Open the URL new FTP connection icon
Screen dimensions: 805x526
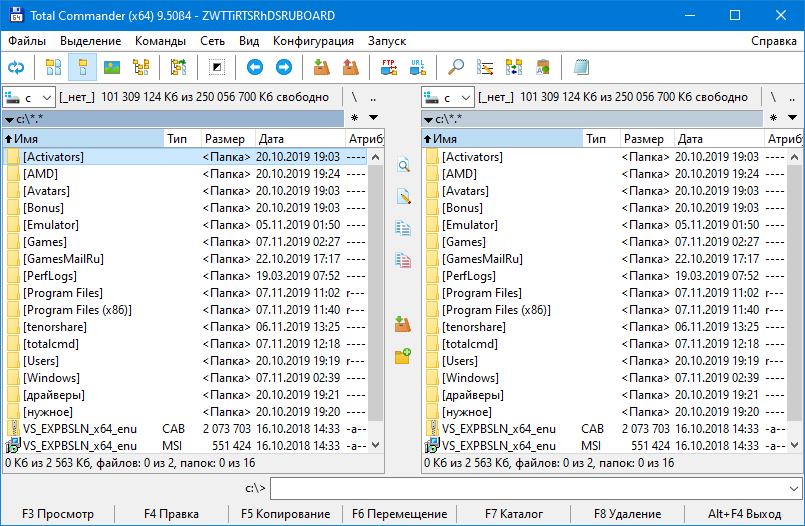pyautogui.click(x=417, y=67)
